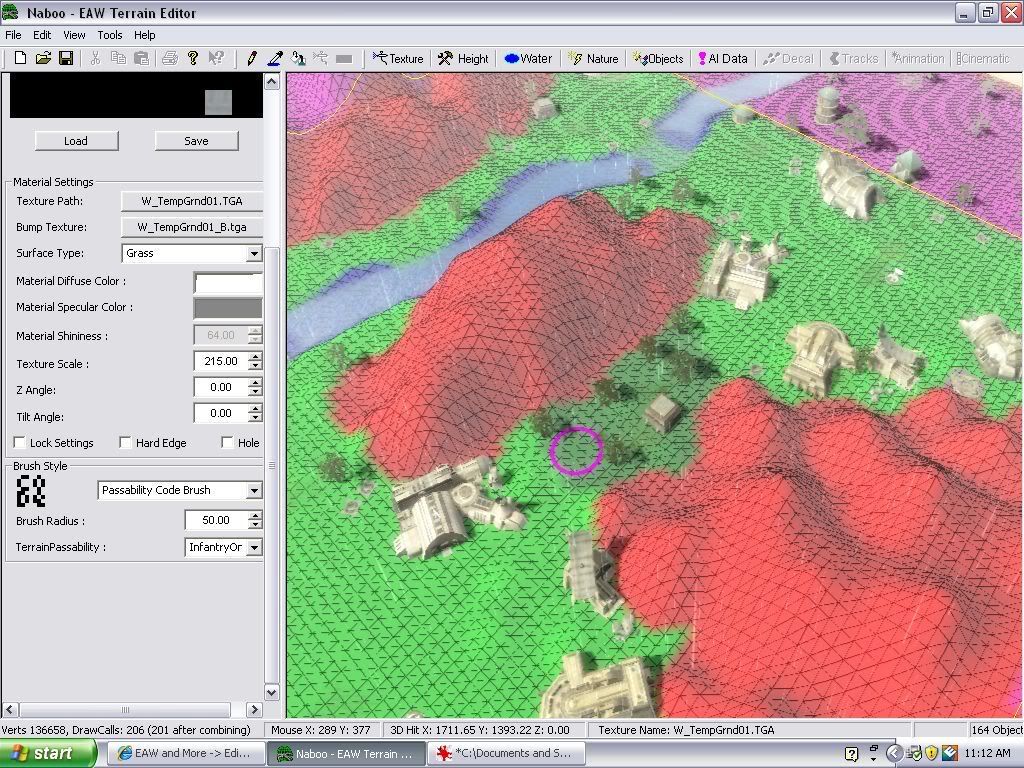Click the Paste clipboard toolbar icon

point(141,58)
